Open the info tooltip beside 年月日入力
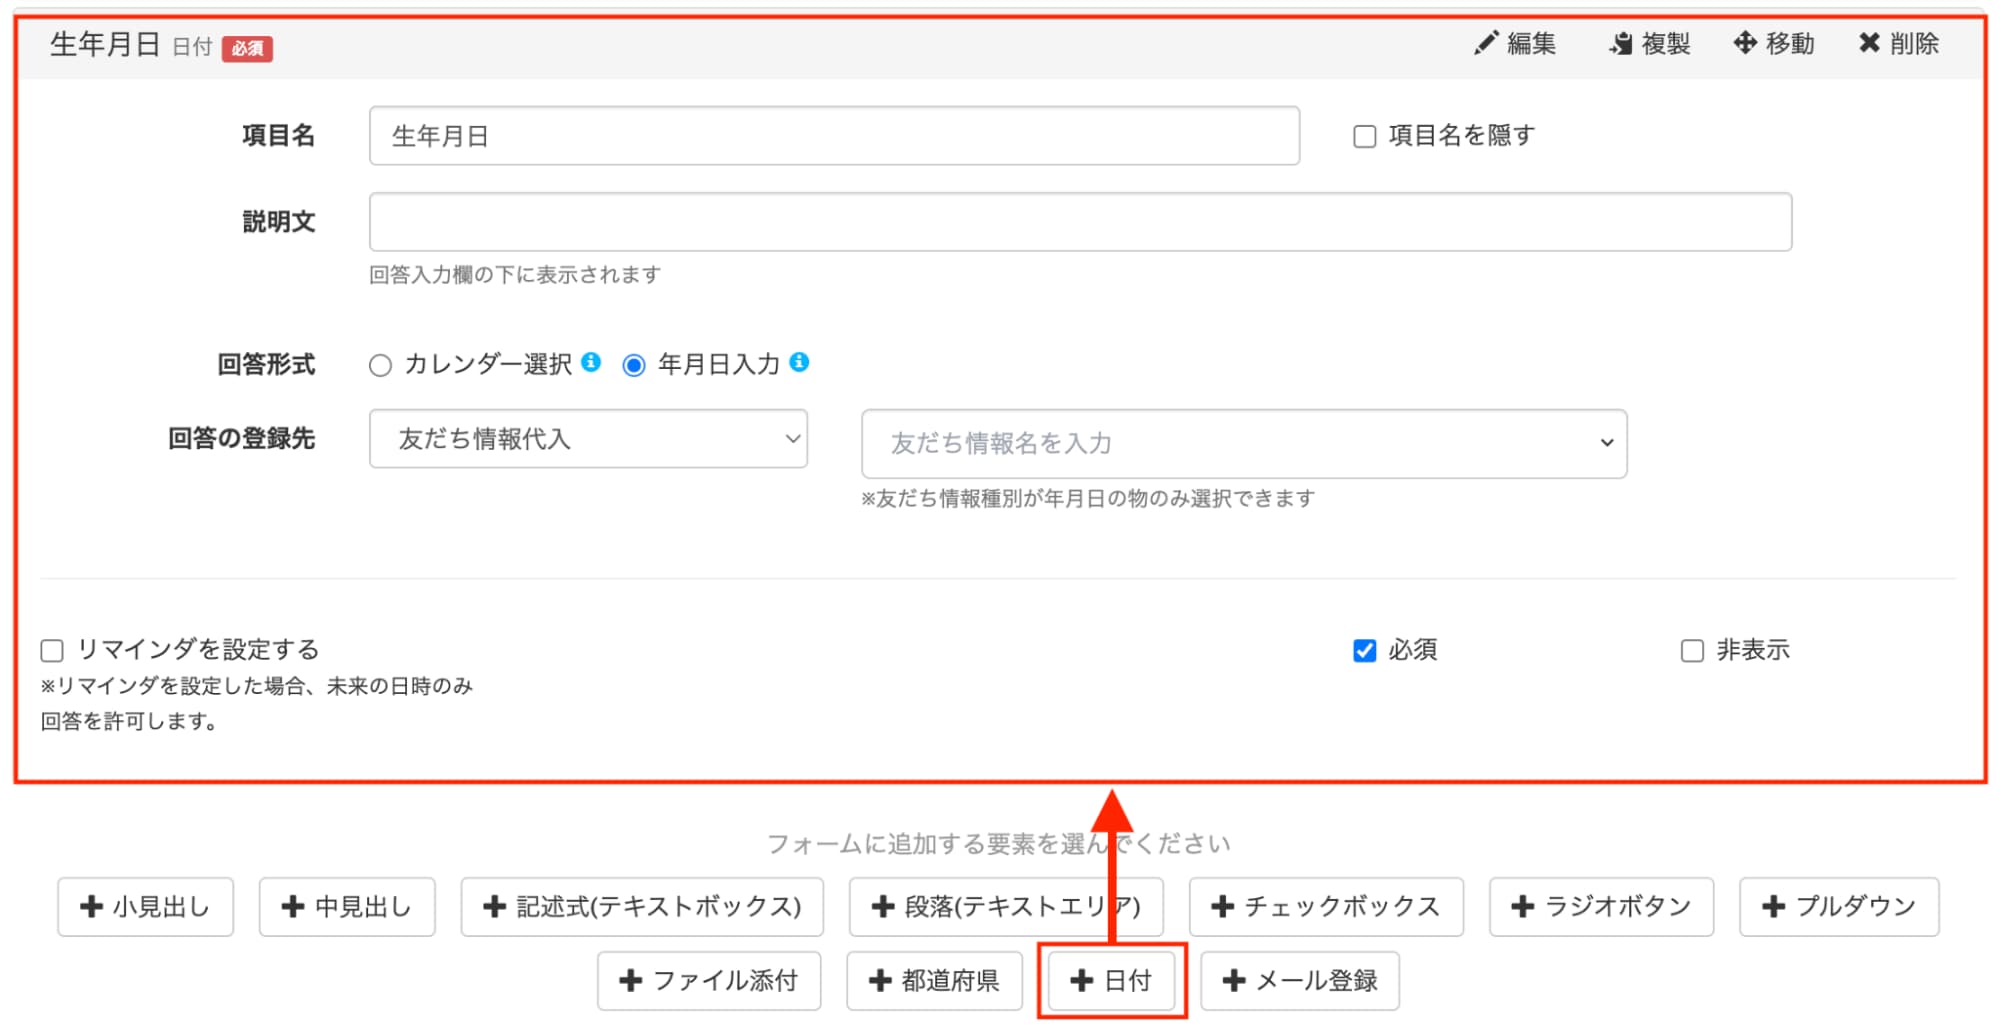1999x1032 pixels. (x=799, y=363)
